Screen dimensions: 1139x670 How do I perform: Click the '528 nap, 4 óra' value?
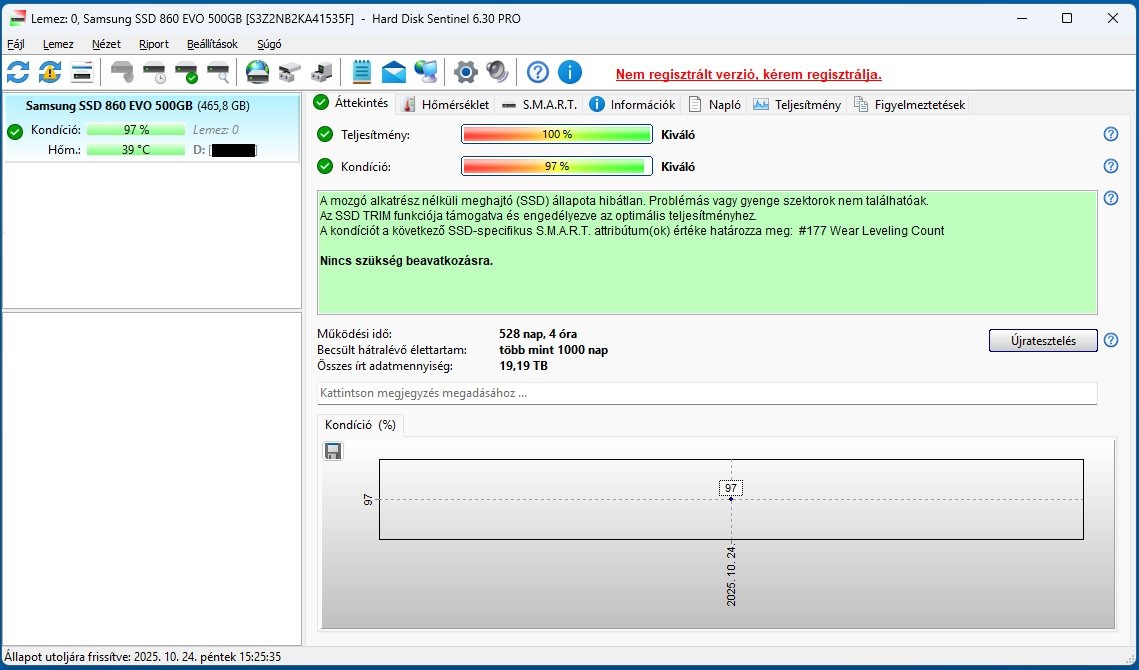(538, 334)
